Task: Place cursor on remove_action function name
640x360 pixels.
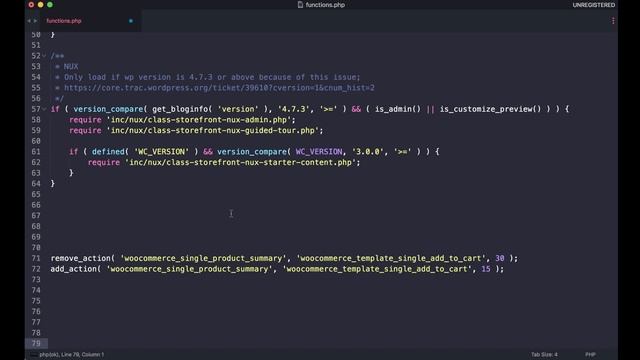Action: click(80, 258)
